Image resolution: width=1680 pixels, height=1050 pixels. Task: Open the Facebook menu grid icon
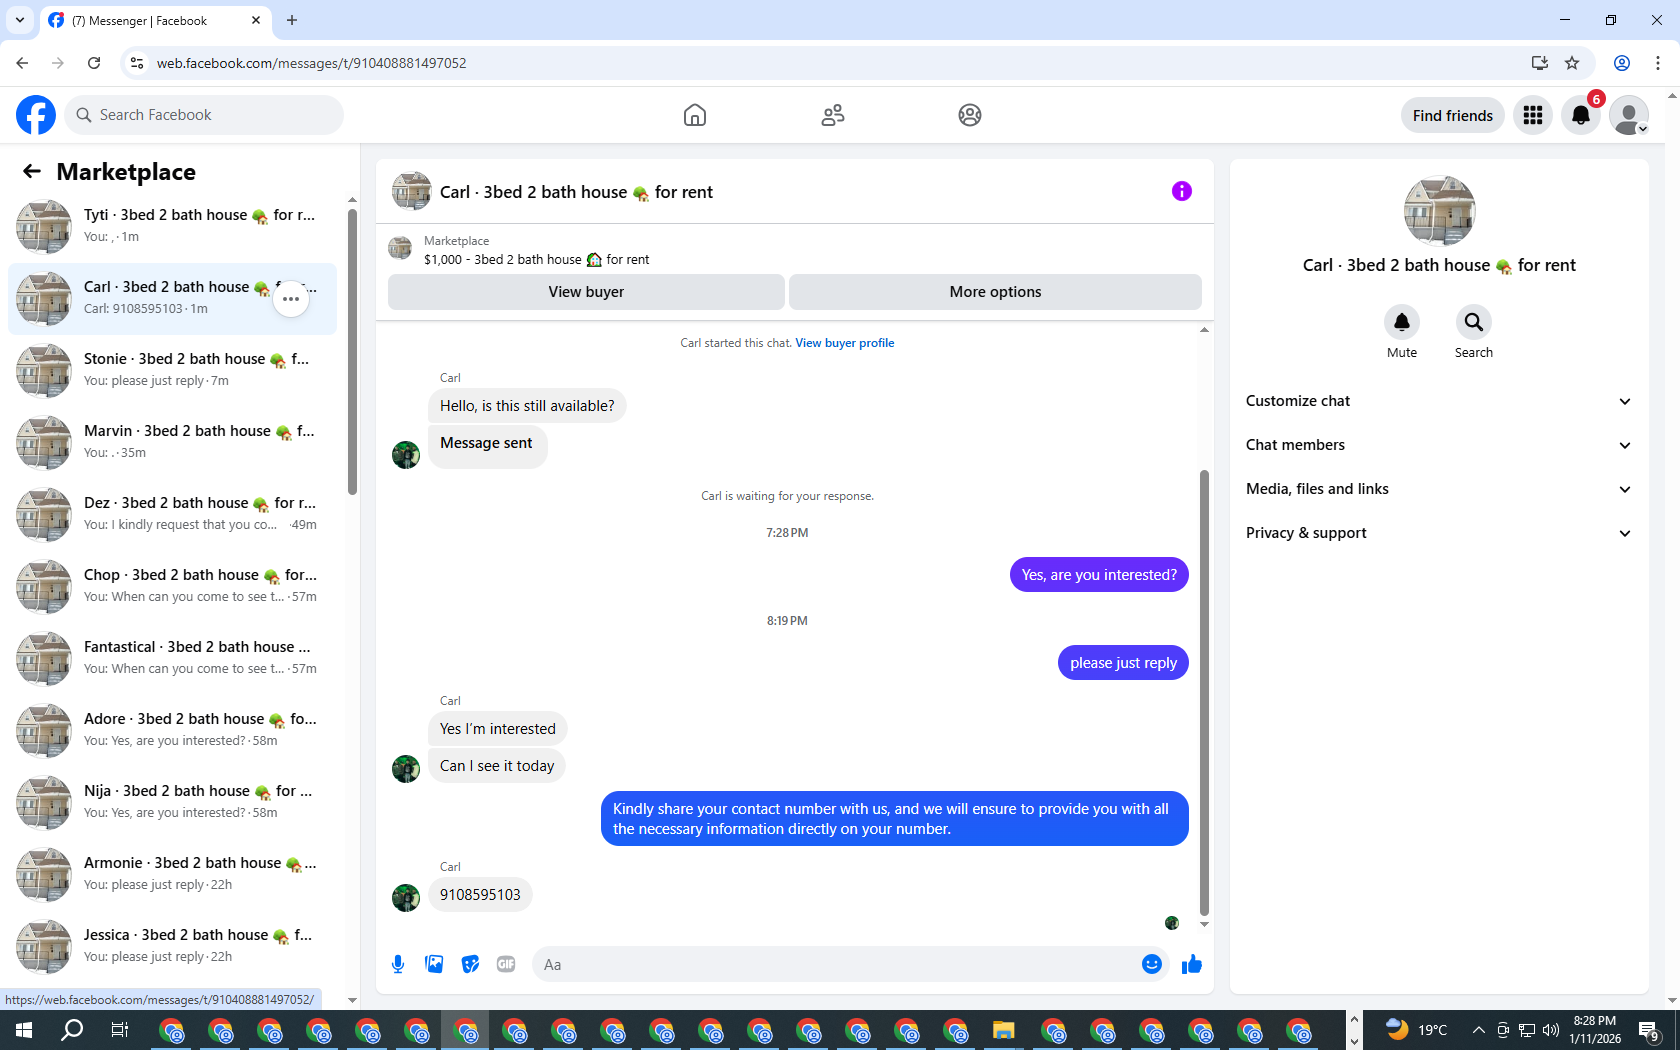pos(1533,115)
